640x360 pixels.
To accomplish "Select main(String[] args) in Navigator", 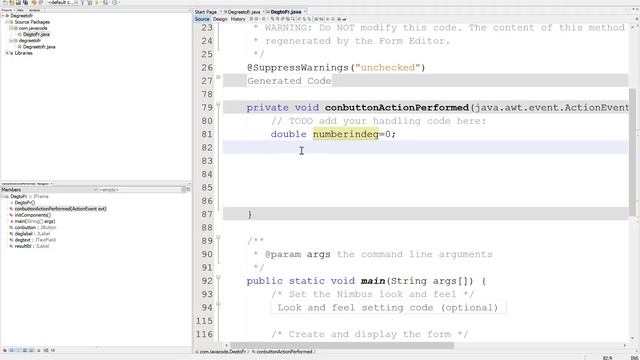I will (35, 221).
